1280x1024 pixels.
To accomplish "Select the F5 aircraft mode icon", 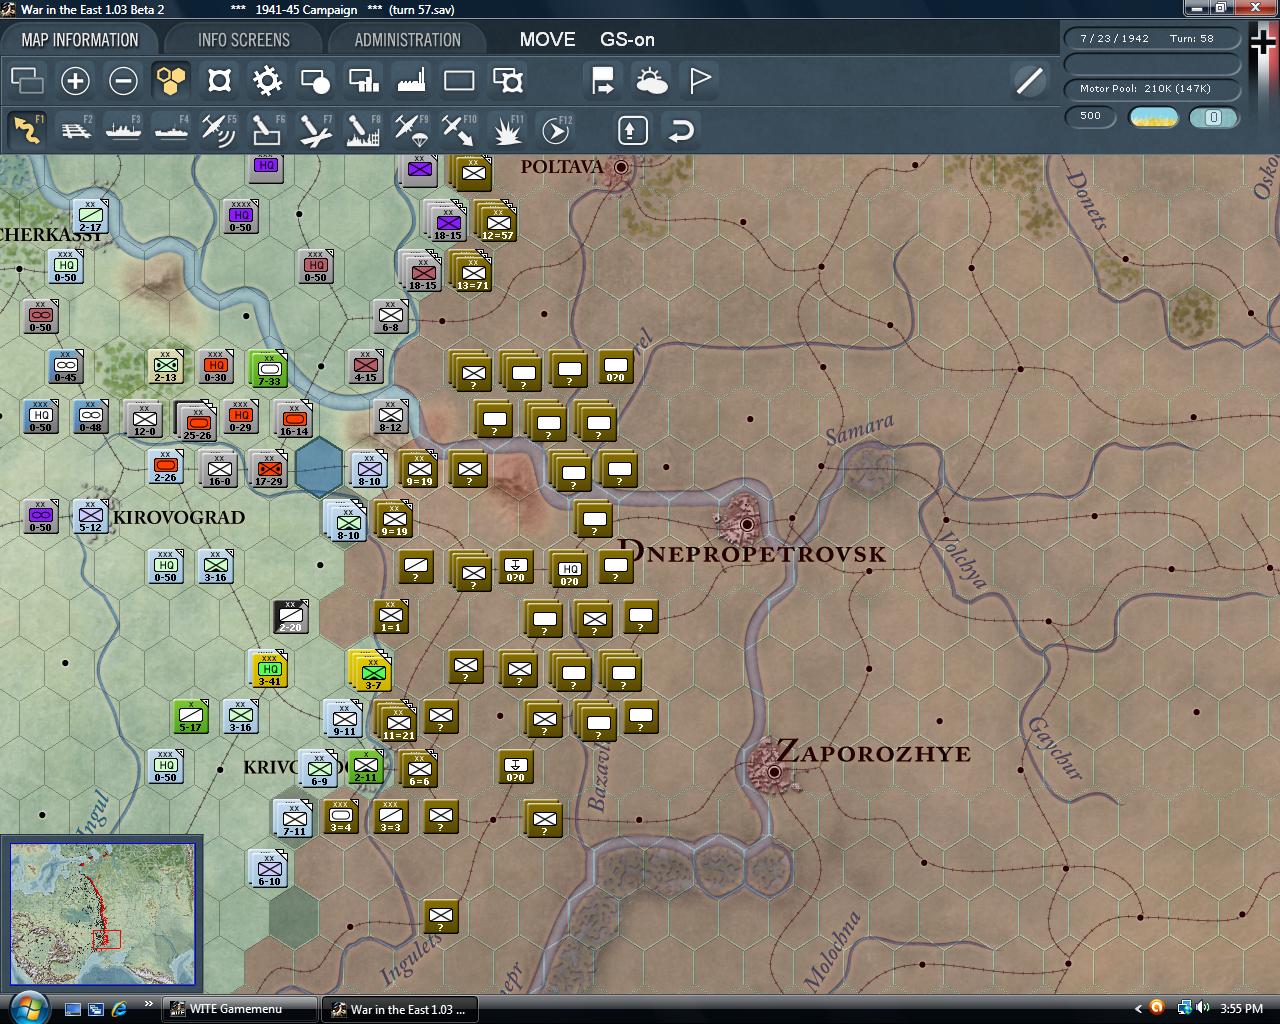I will coord(219,130).
